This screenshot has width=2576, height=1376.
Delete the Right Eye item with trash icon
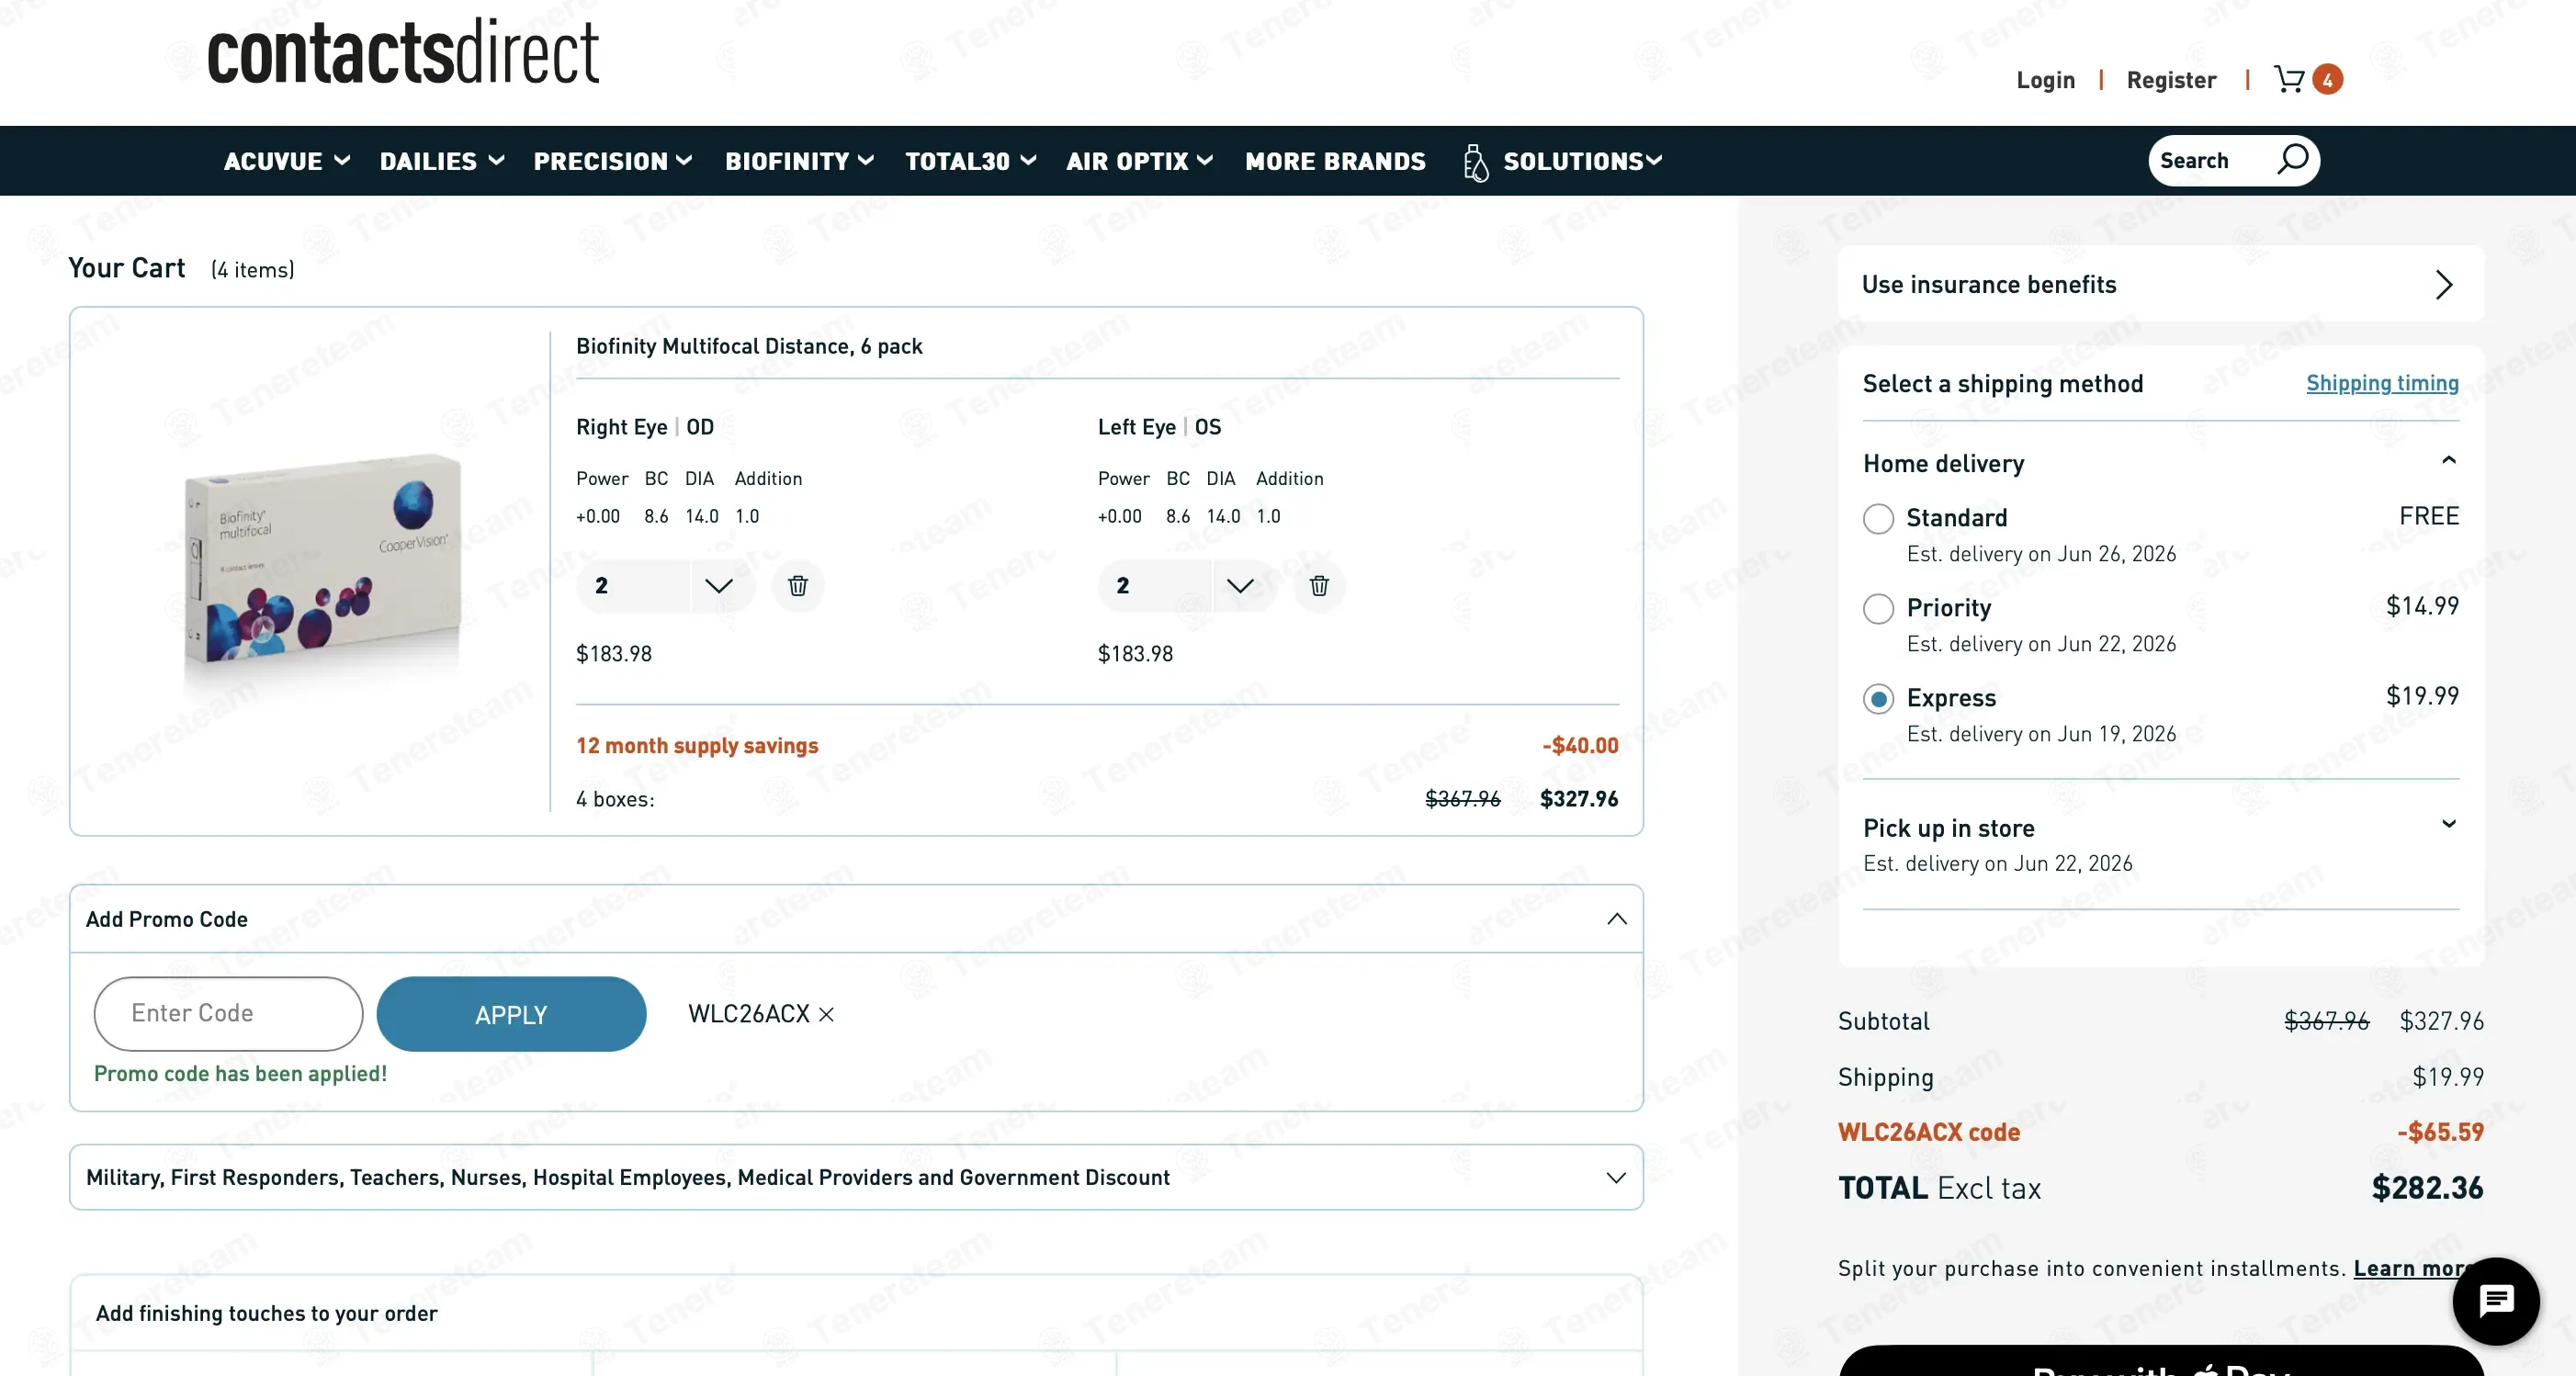(797, 586)
